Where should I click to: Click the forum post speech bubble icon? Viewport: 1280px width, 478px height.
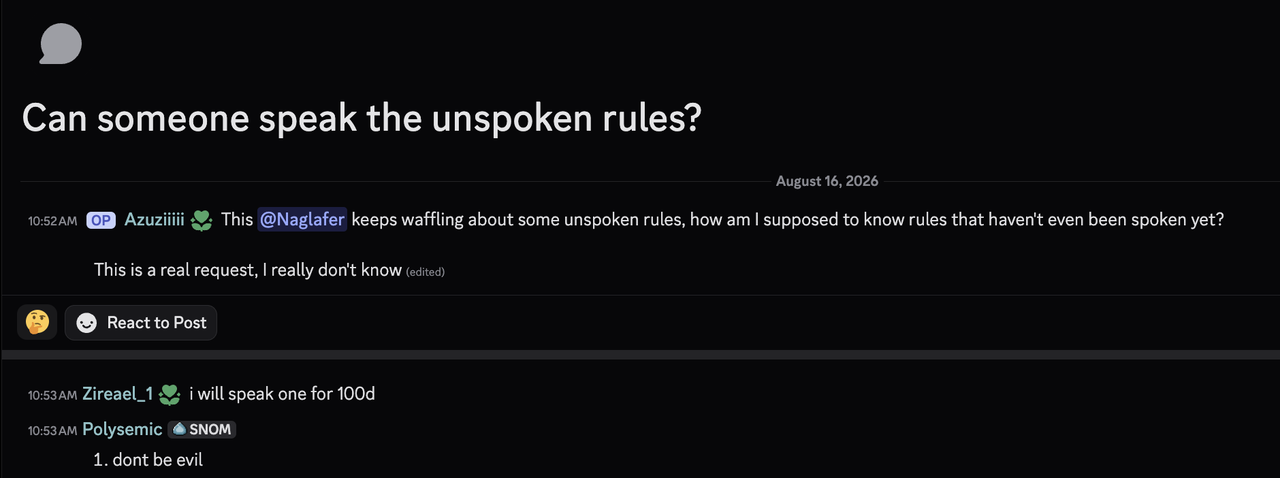click(60, 44)
